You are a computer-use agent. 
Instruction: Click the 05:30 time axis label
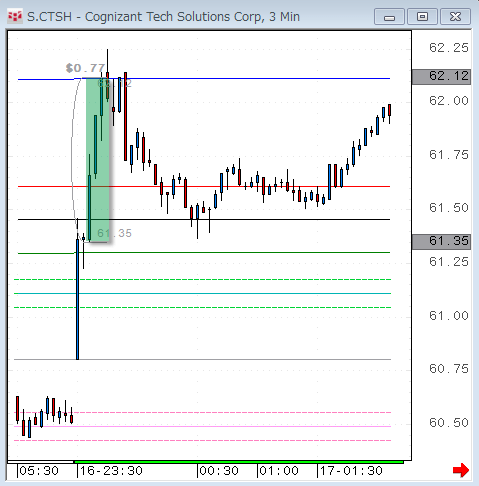pyautogui.click(x=39, y=471)
